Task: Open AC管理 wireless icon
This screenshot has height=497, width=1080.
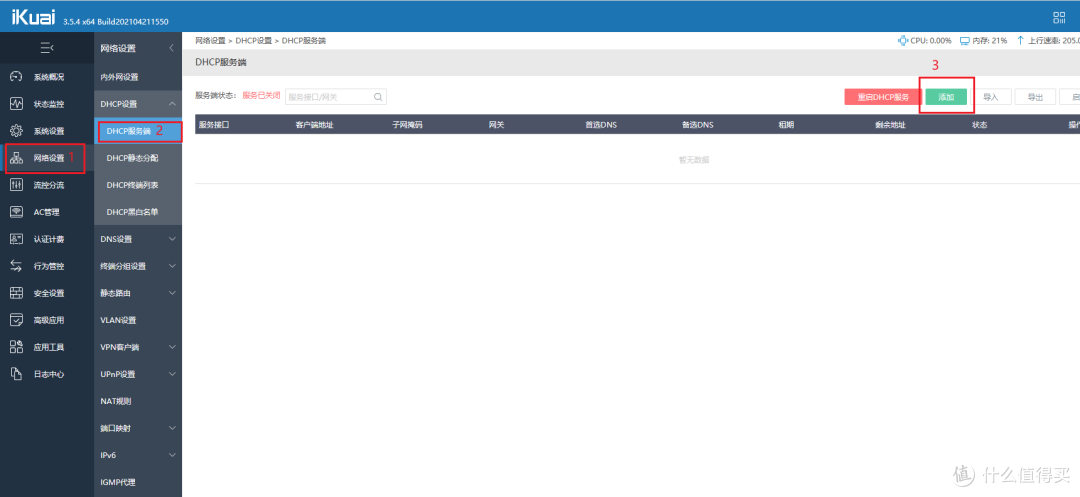Action: coord(16,212)
